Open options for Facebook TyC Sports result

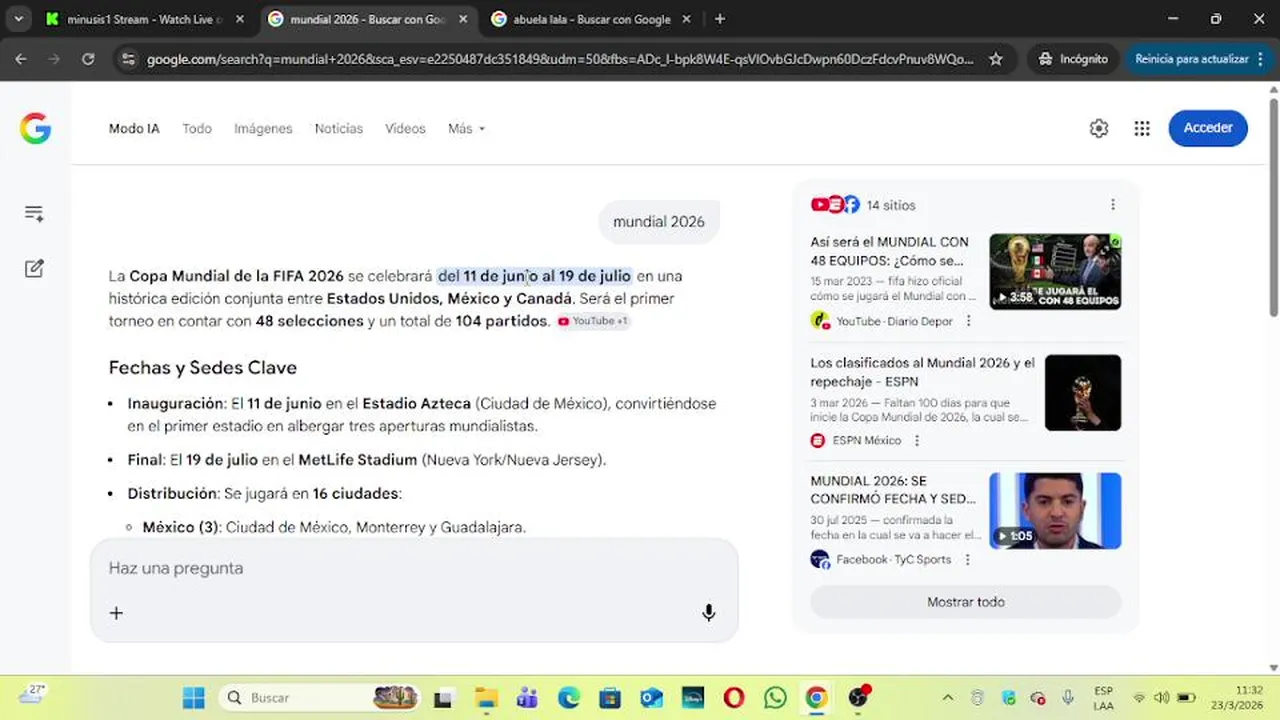tap(967, 559)
